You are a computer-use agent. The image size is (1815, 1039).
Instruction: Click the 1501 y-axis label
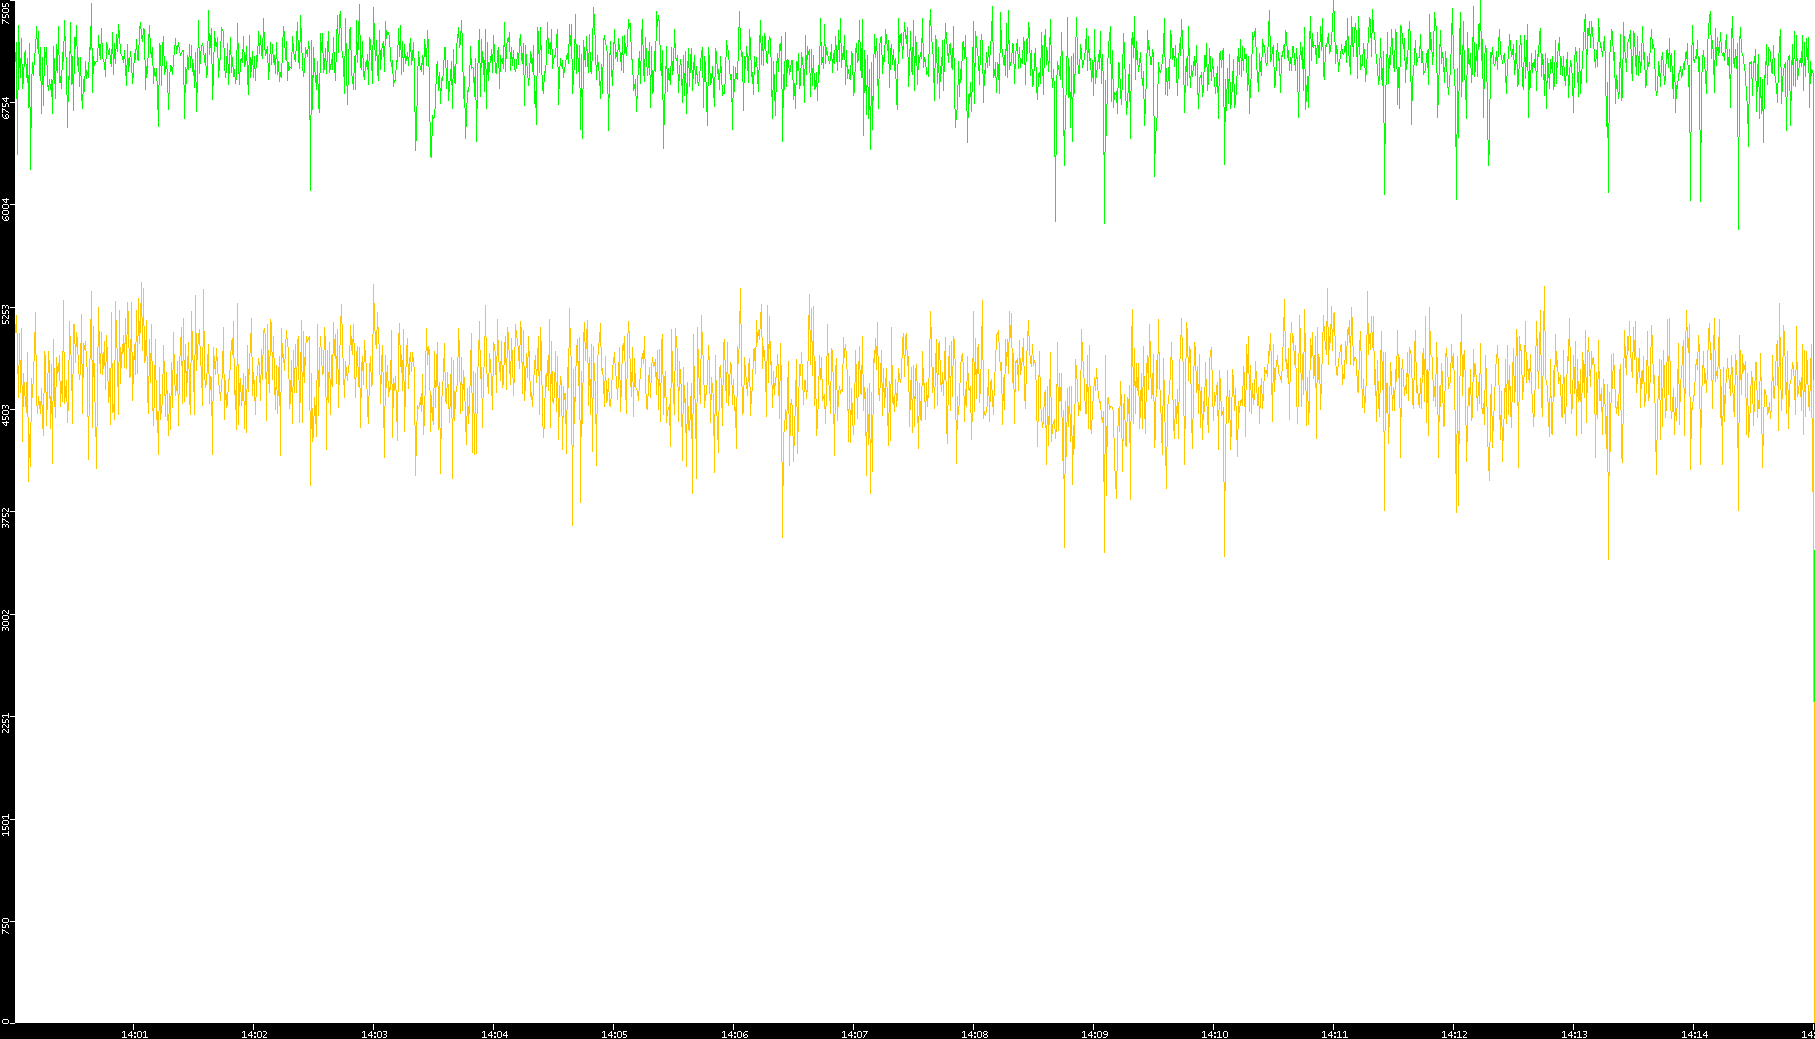[x=6, y=825]
